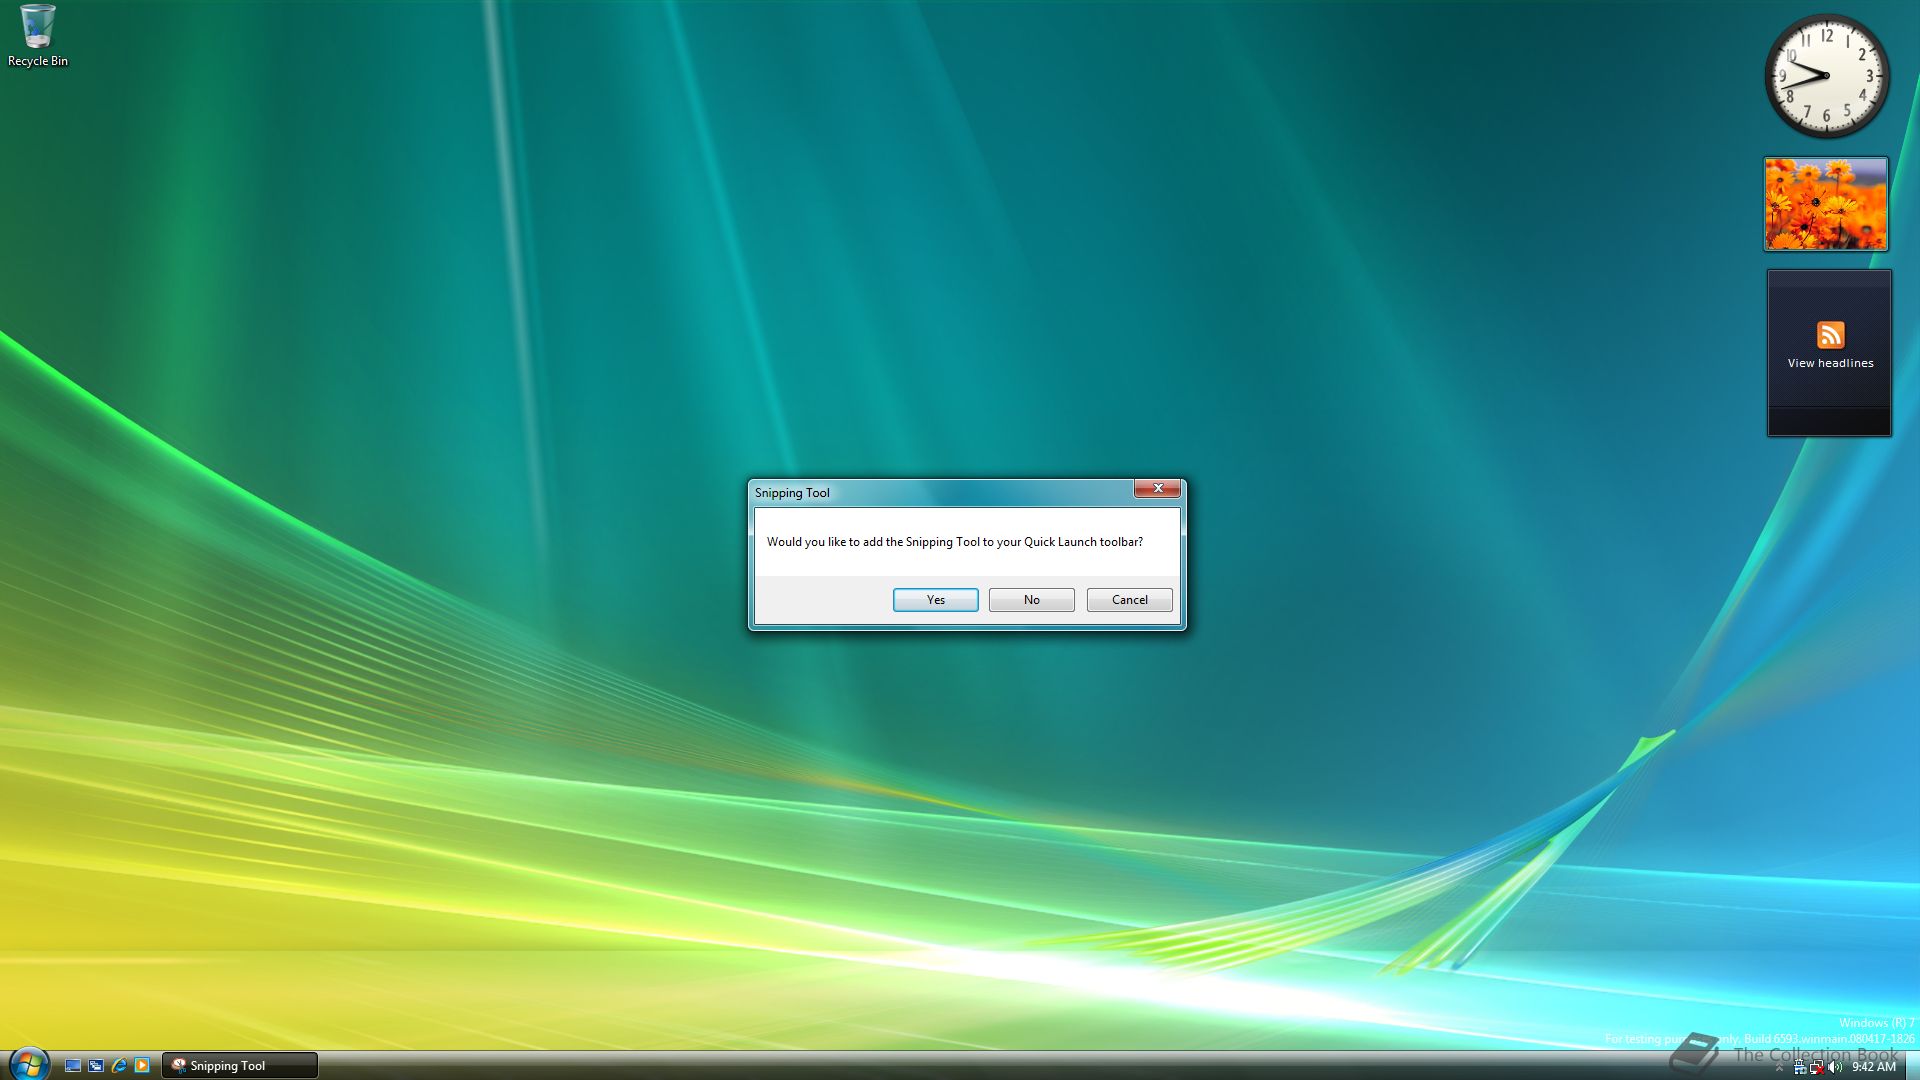This screenshot has height=1080, width=1920.
Task: Open the volume speaker tray icon
Action: coord(1835,1067)
